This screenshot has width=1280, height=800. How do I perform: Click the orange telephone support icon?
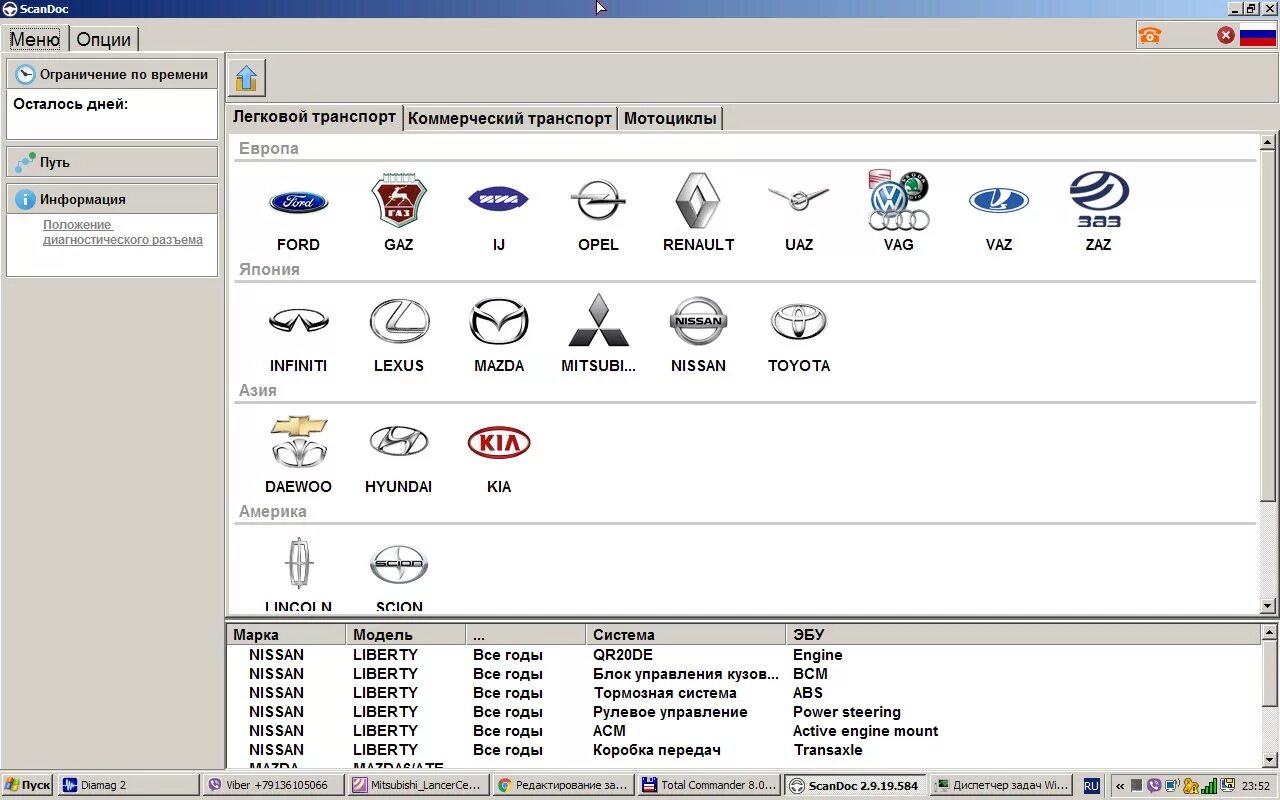1150,36
